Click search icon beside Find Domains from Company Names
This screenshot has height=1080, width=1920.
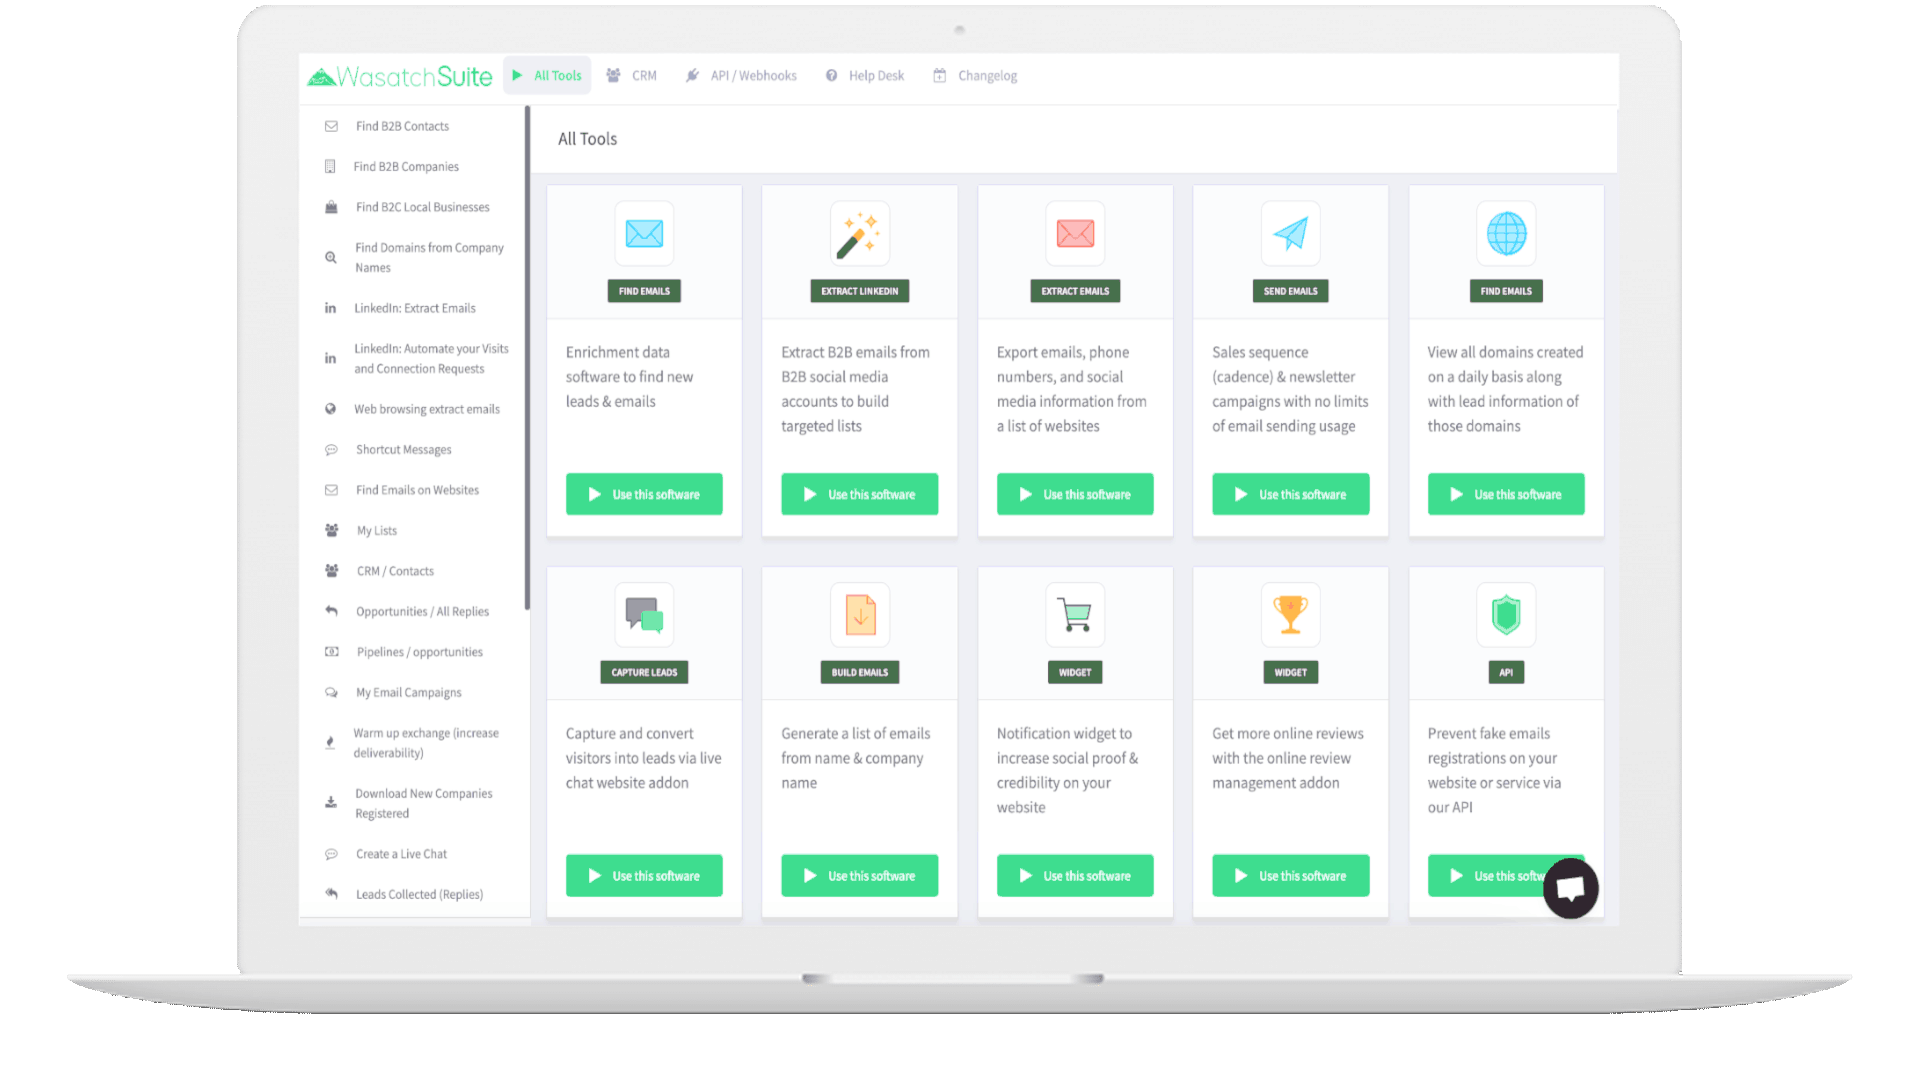[331, 258]
